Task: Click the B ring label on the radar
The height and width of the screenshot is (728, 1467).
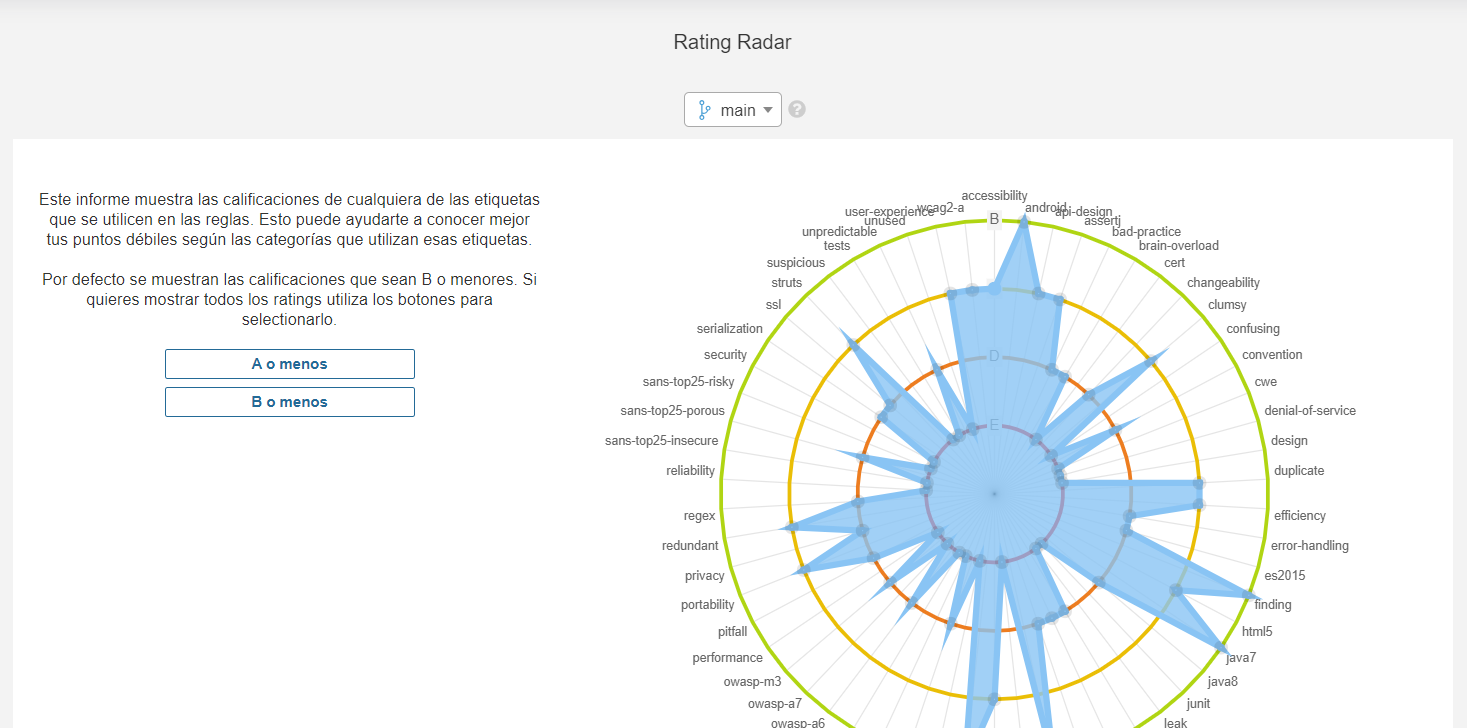Action: 994,219
